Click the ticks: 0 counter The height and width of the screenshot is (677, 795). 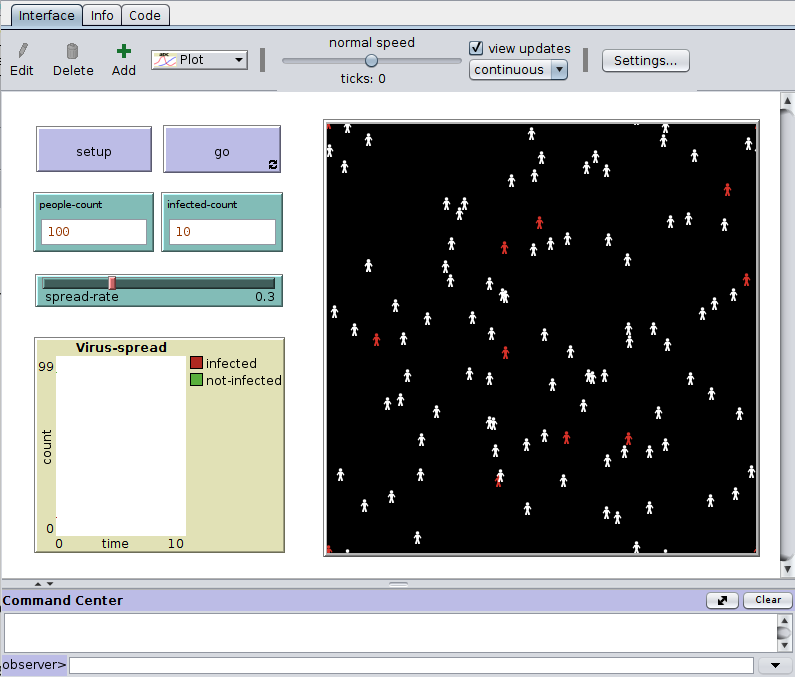point(363,79)
